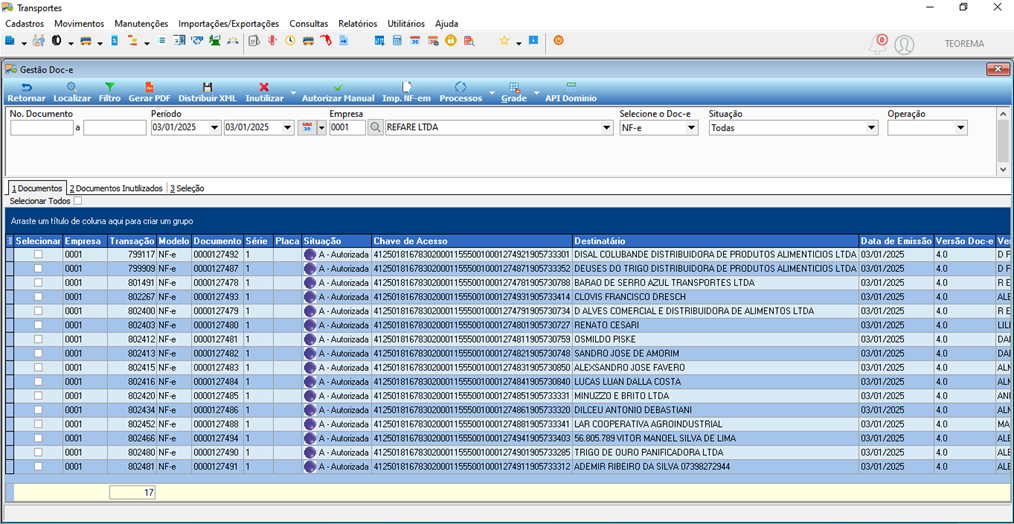The image size is (1014, 524).
Task: Click Autorizar Manual green checkmark
Action: 338,93
